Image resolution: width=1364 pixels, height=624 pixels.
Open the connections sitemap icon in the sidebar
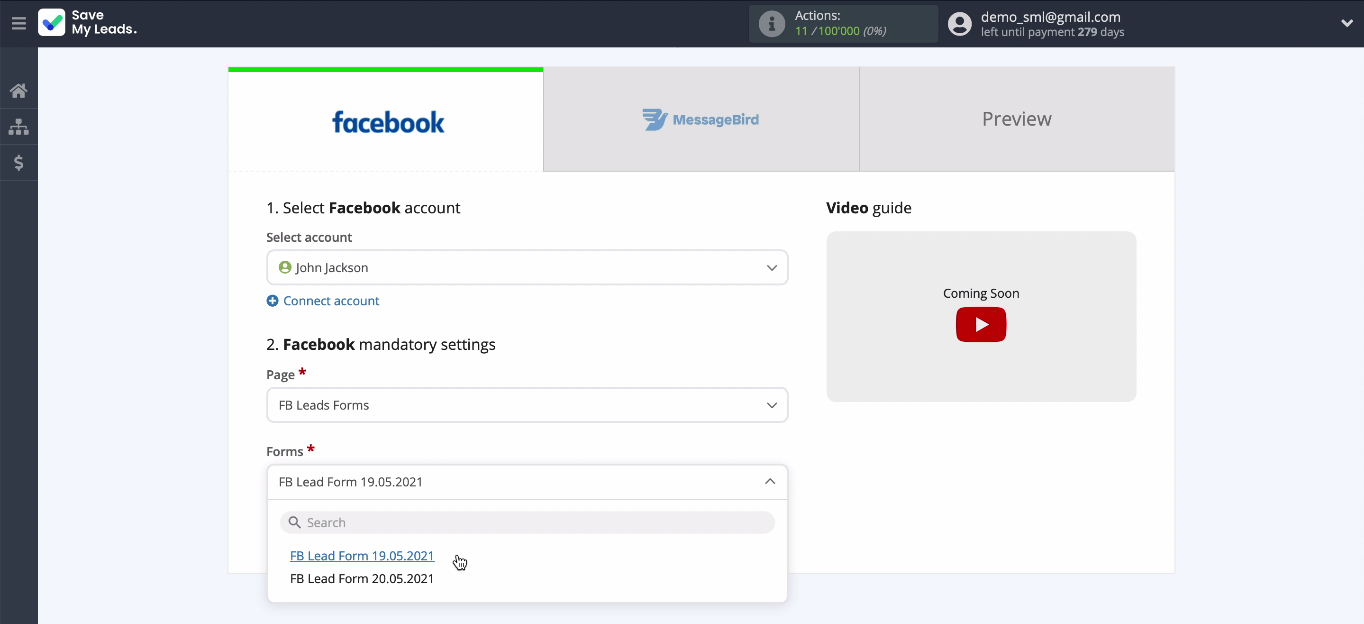click(18, 127)
